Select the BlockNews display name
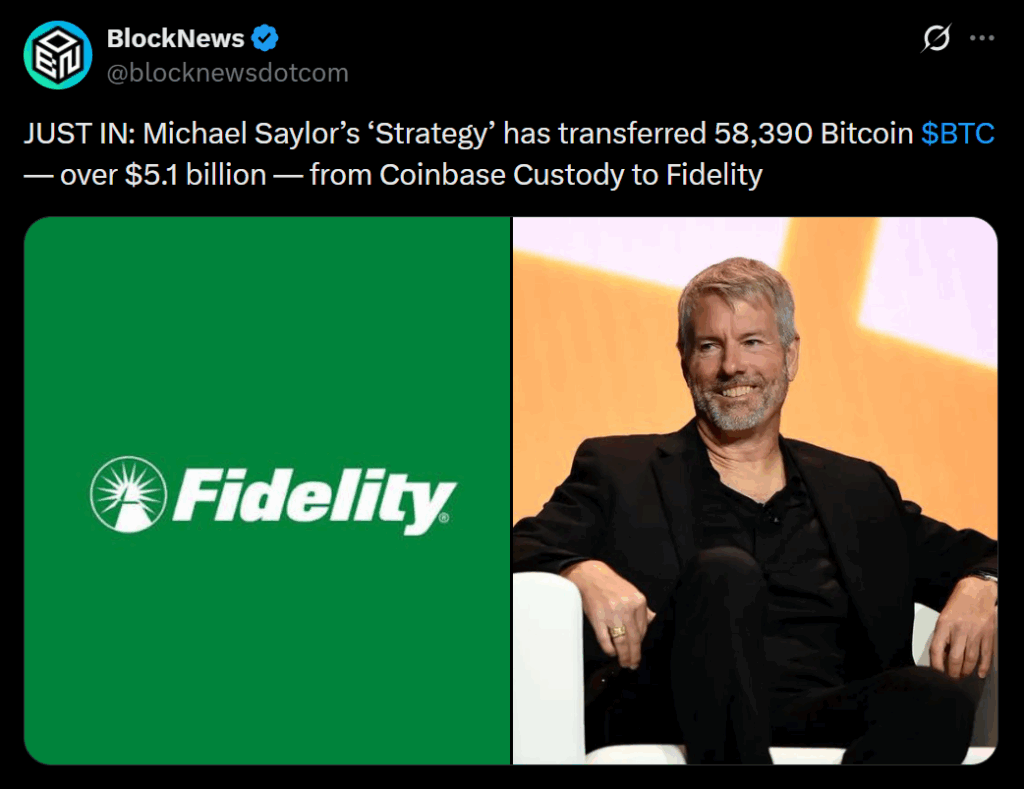 (x=175, y=37)
